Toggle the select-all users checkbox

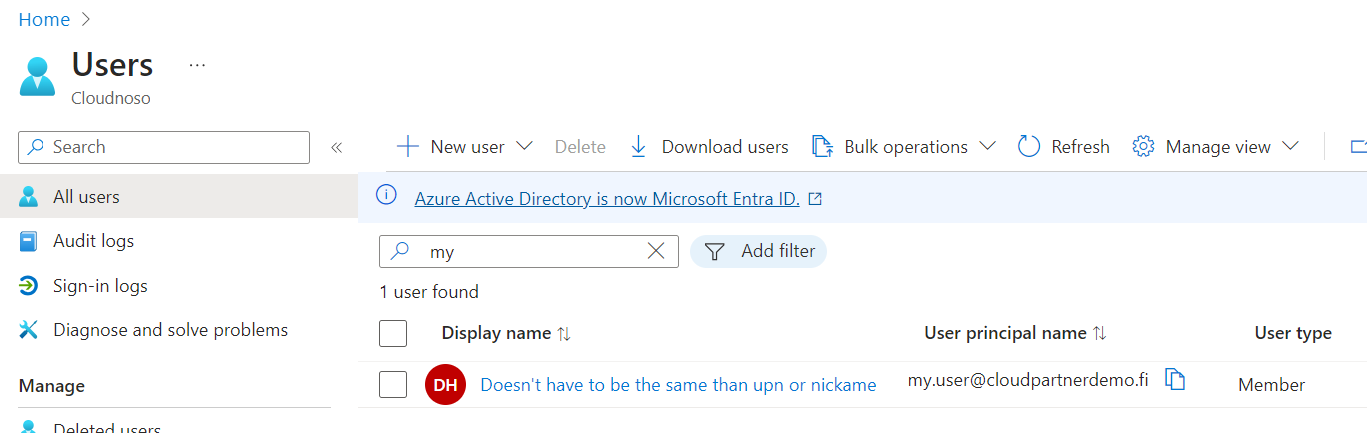393,333
